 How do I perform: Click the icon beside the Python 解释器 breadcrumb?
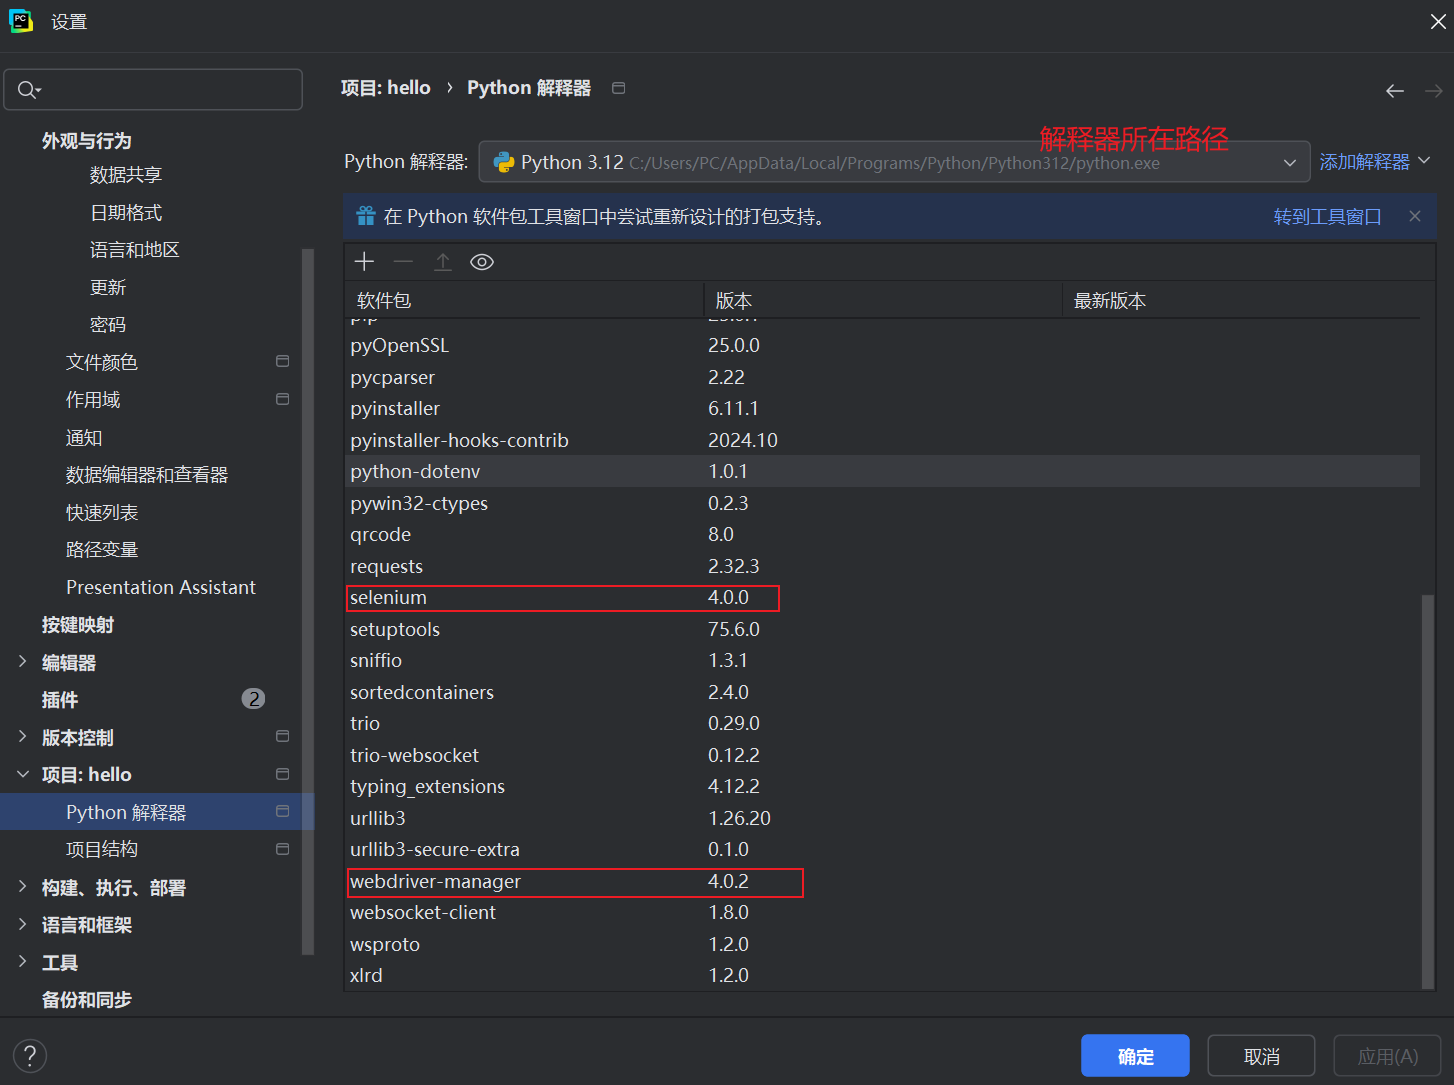coord(619,88)
